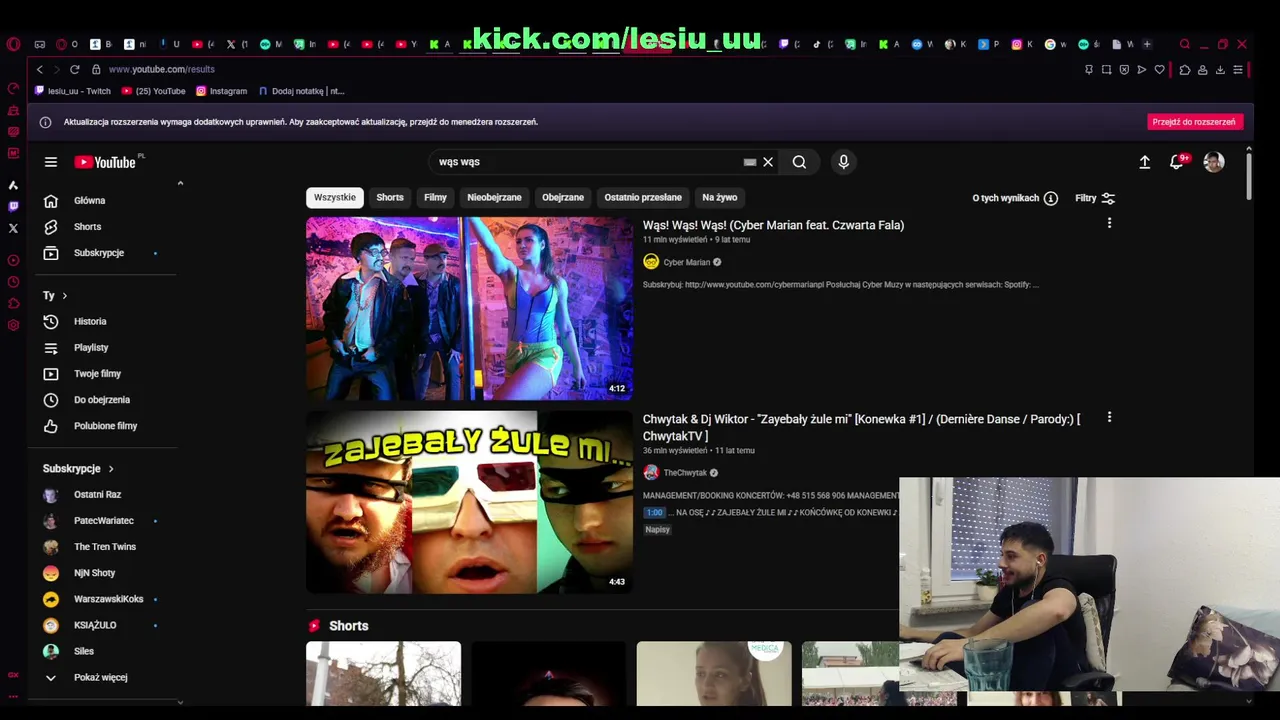Go back with the browser back arrow

[x=40, y=69]
